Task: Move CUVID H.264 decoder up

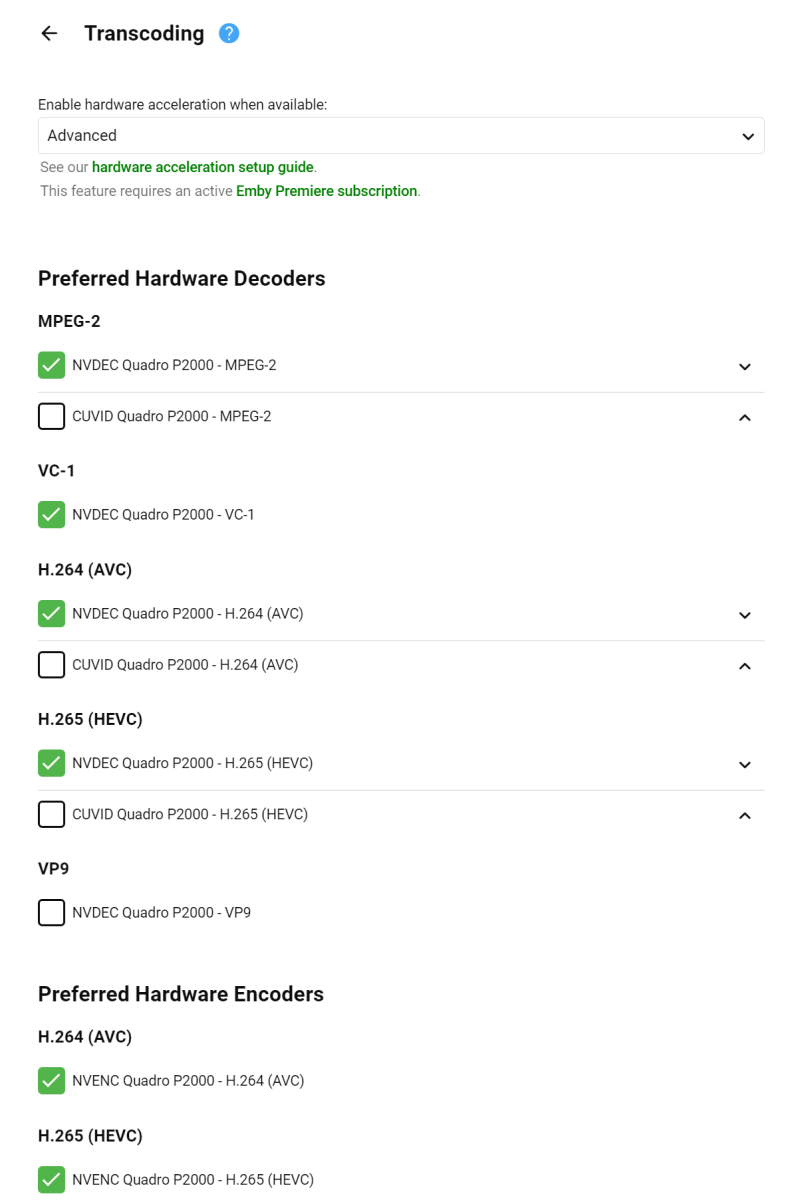Action: [x=744, y=665]
